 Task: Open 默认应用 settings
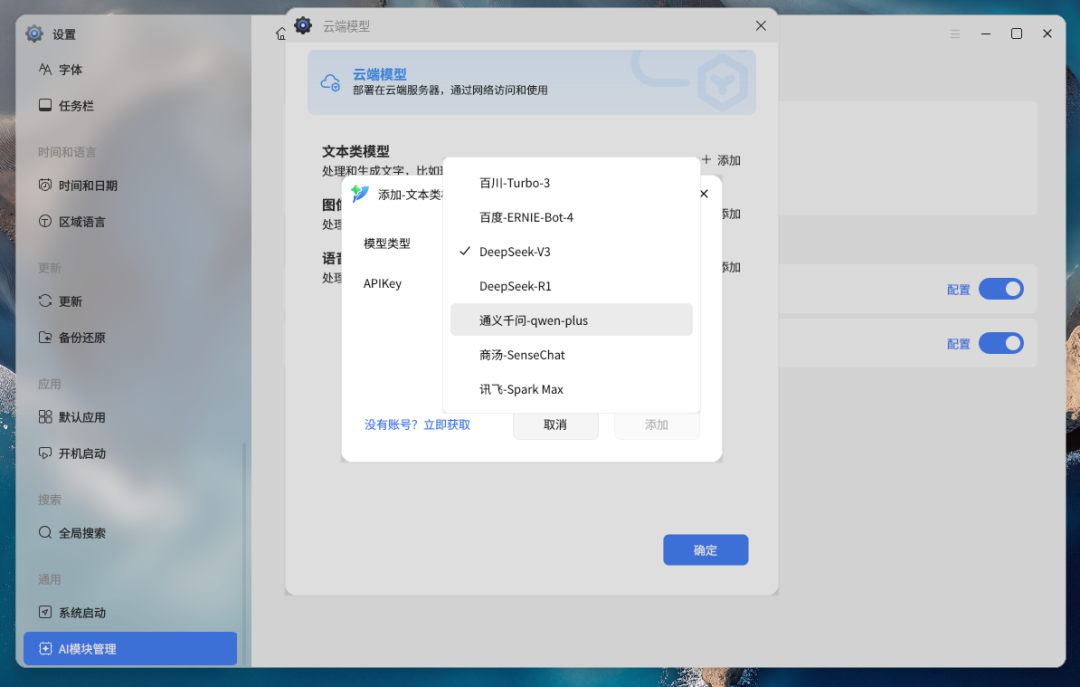[130, 417]
